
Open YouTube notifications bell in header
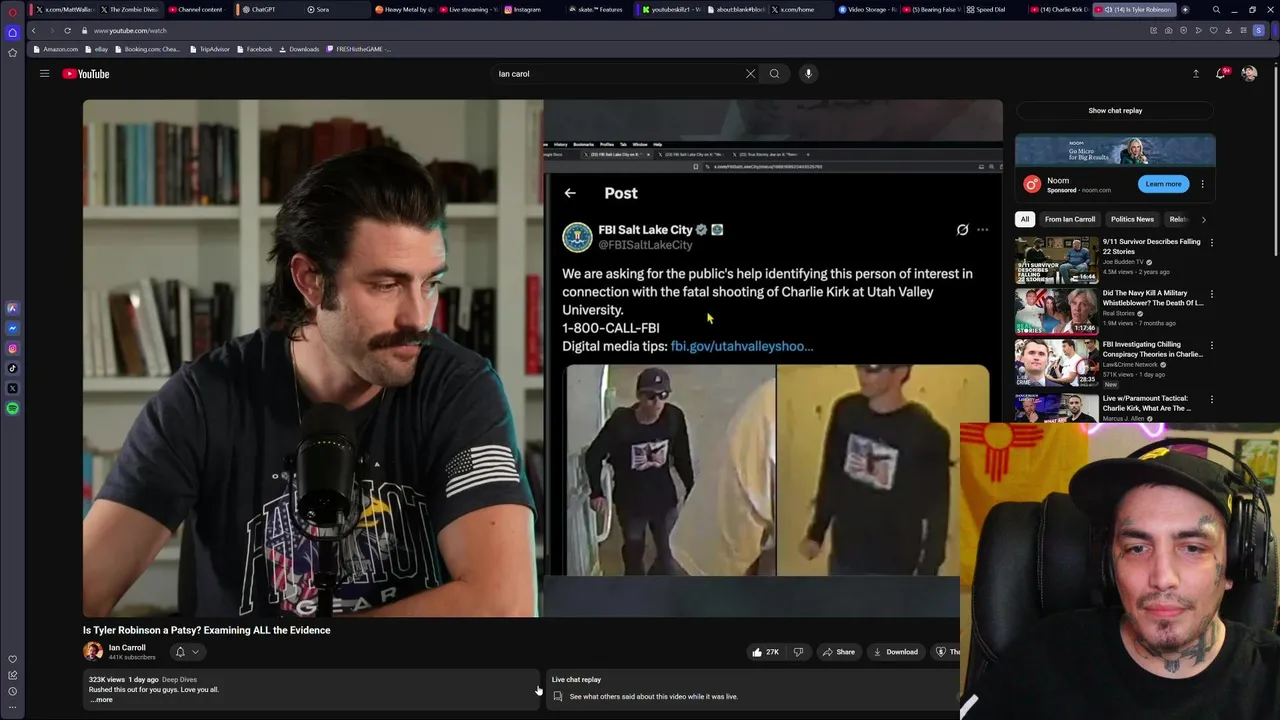(1221, 73)
